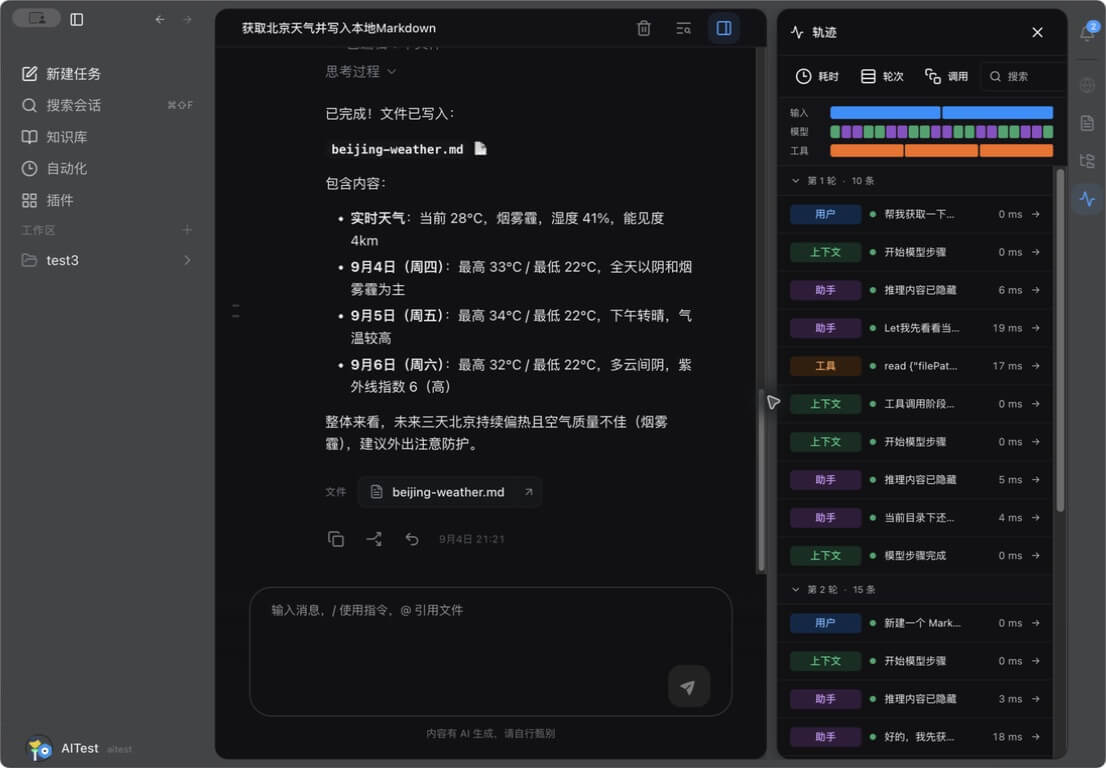The width and height of the screenshot is (1106, 768).
Task: Click the document icon in the right rail
Action: pos(1087,123)
